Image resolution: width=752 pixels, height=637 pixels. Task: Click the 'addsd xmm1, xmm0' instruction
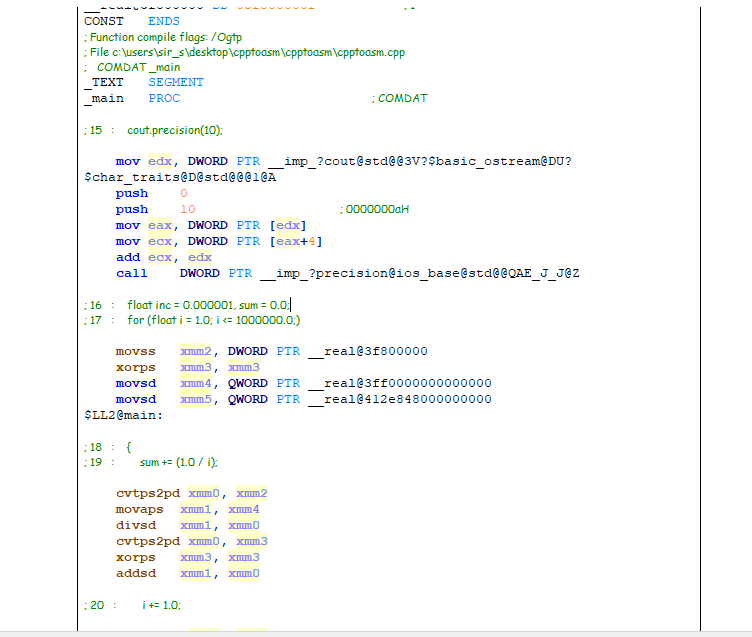[188, 573]
